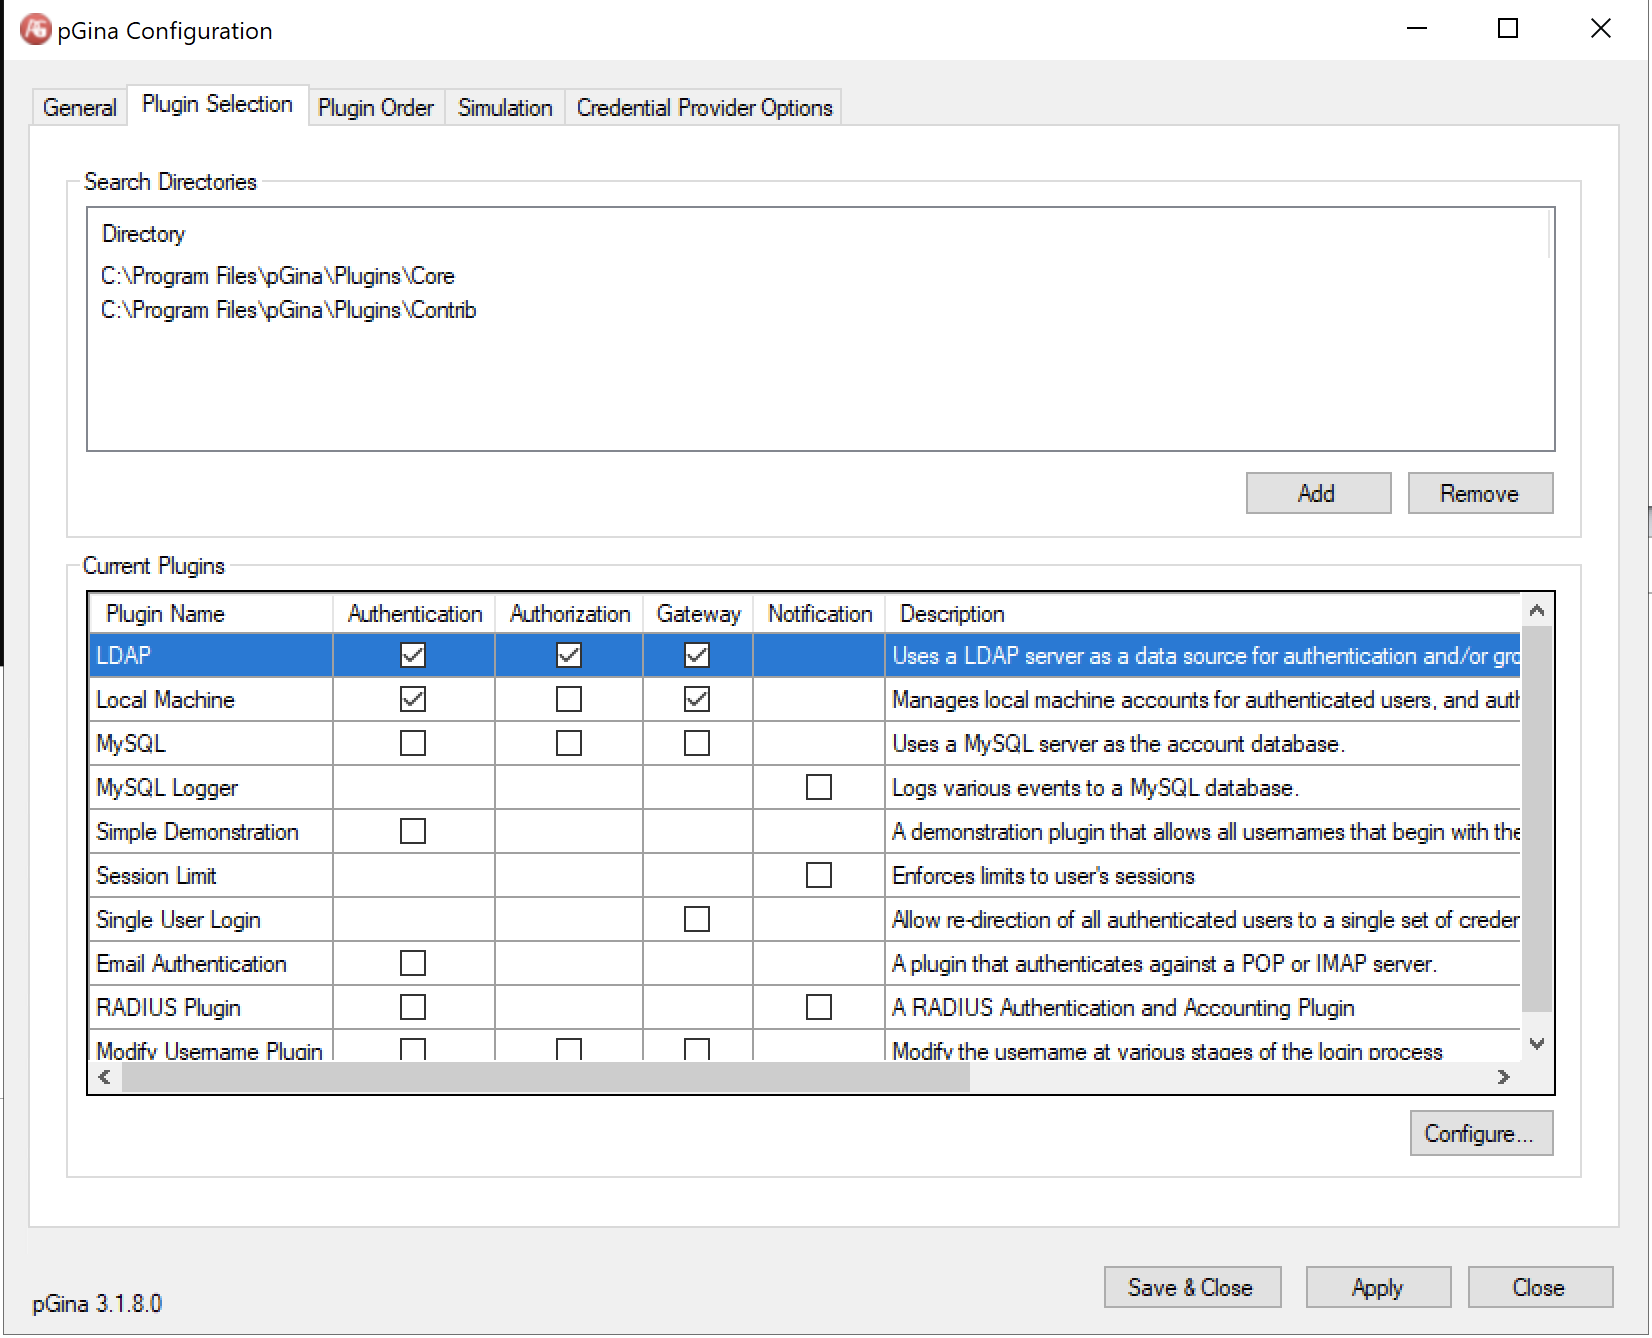This screenshot has height=1338, width=1652.
Task: Enable Local Machine Authorization checkbox
Action: (x=569, y=699)
